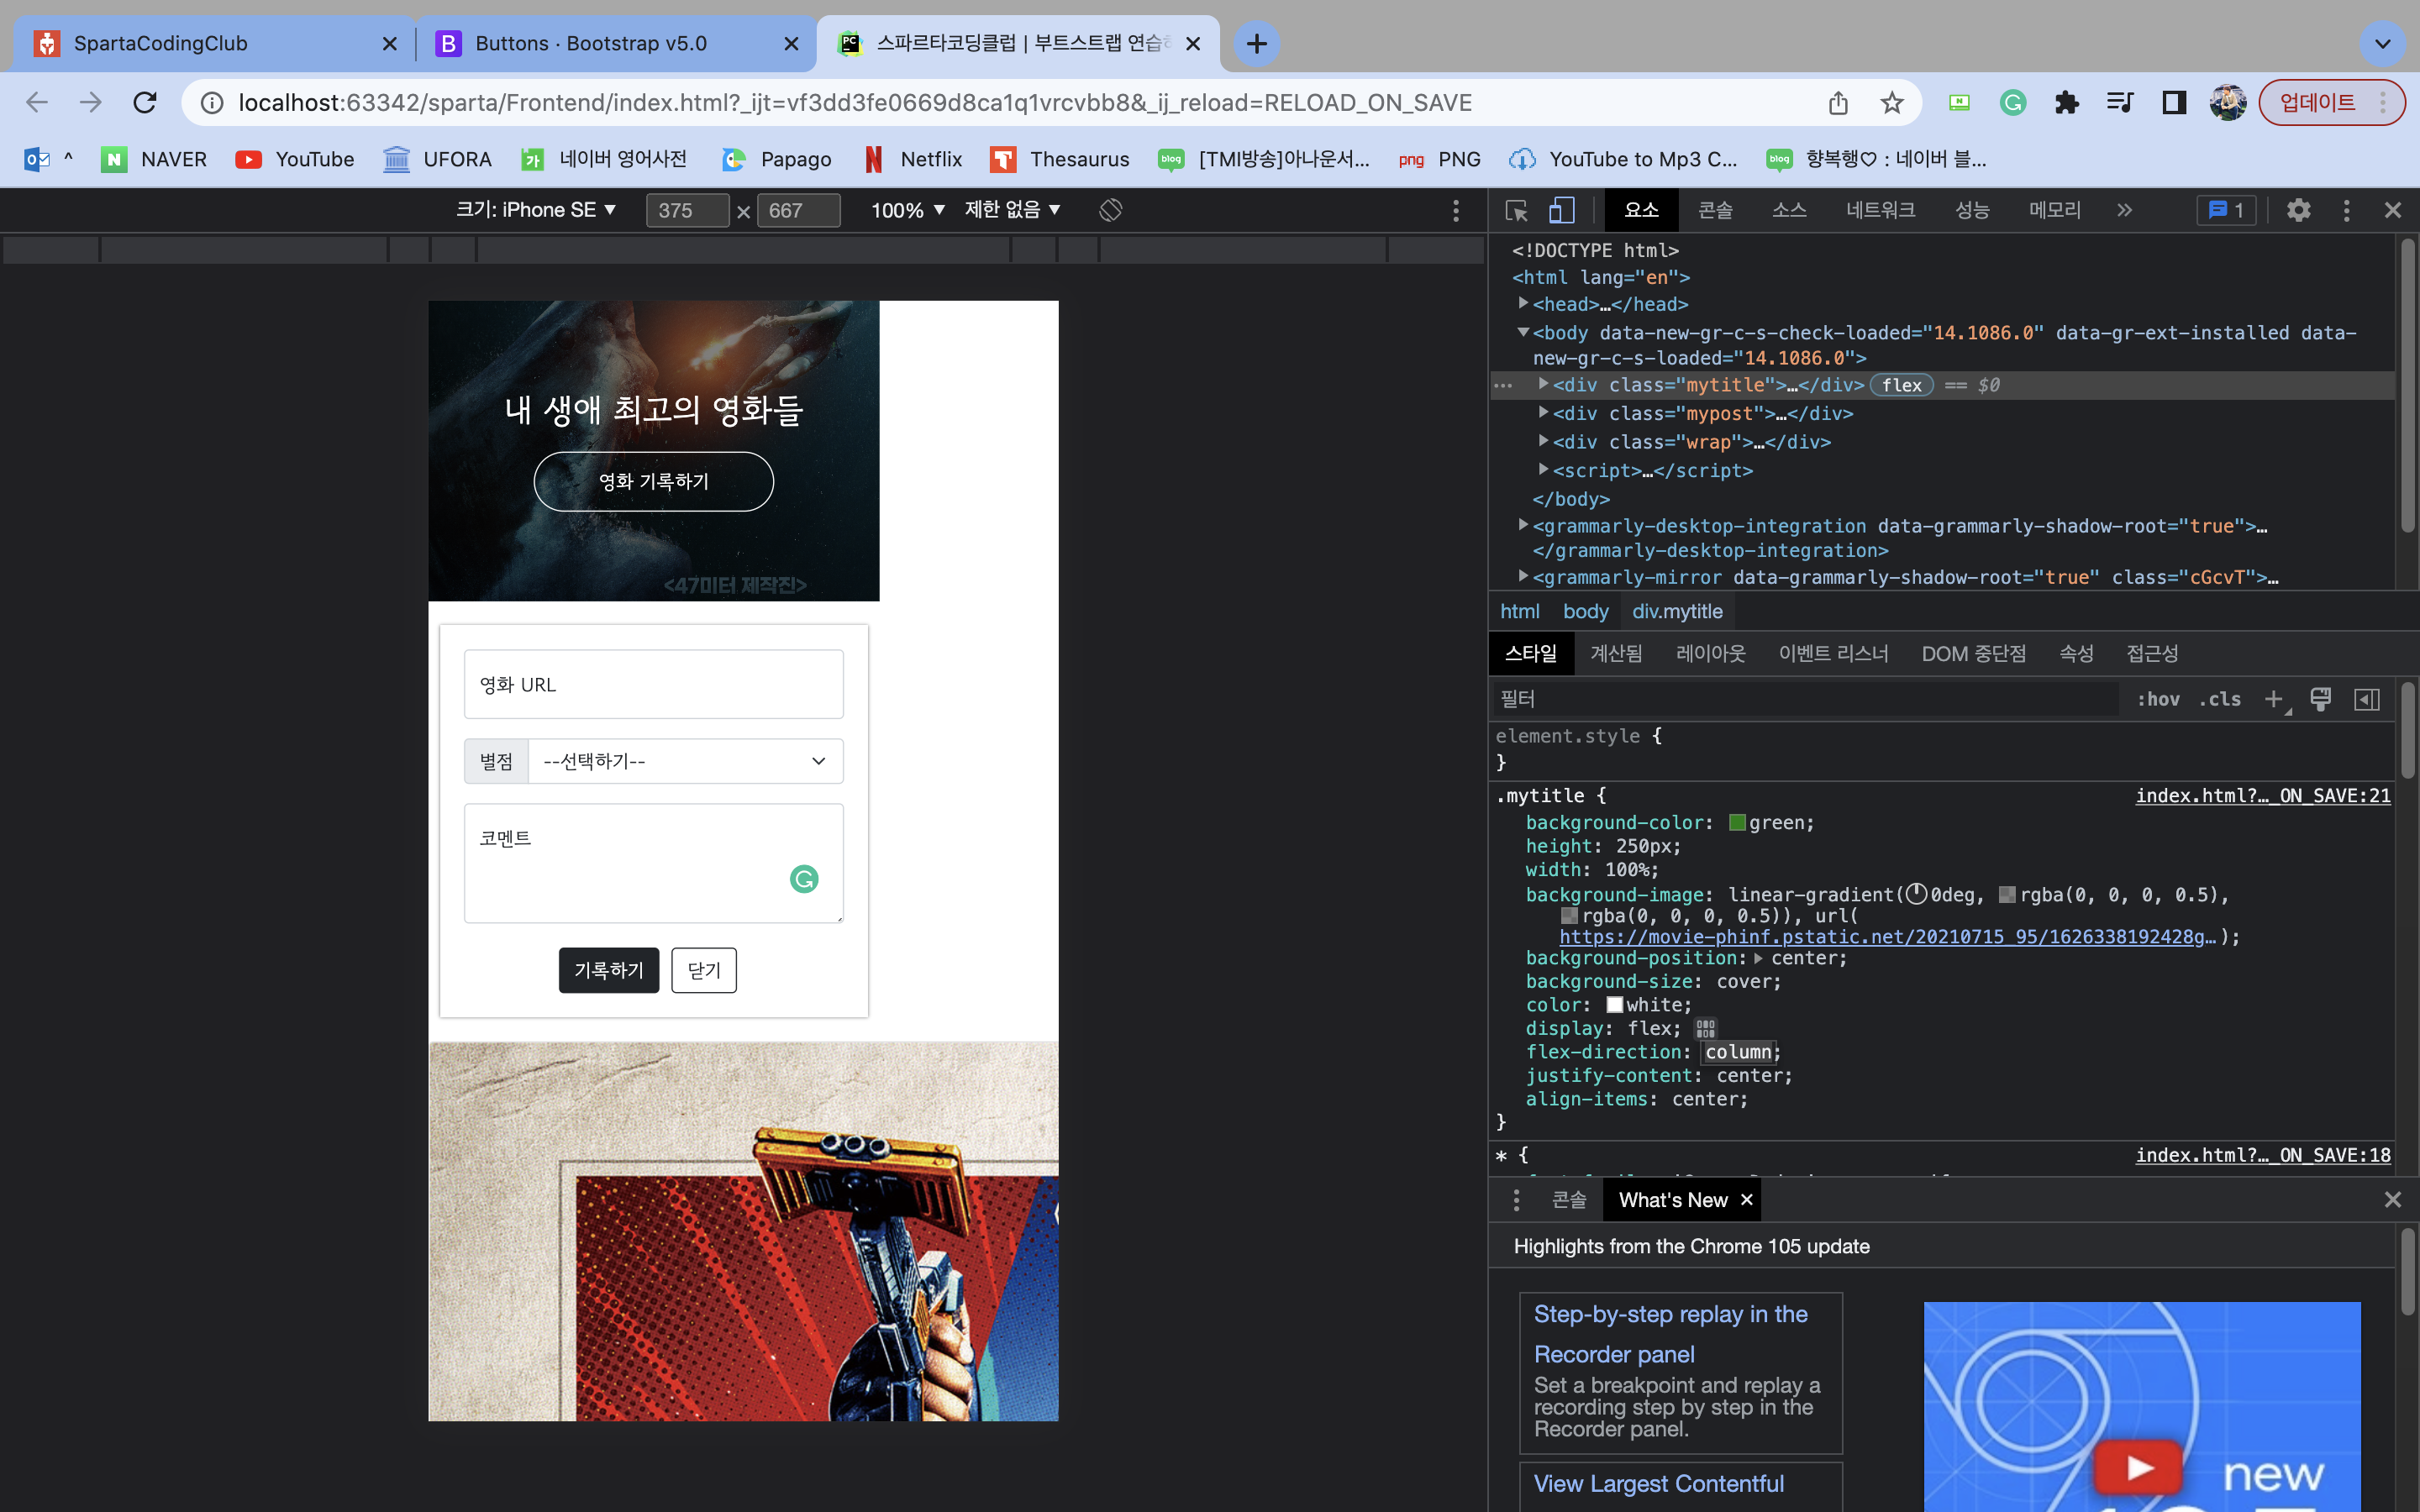Click the 영화 기록하기 button on the banner
The height and width of the screenshot is (1512, 2420).
coord(654,481)
